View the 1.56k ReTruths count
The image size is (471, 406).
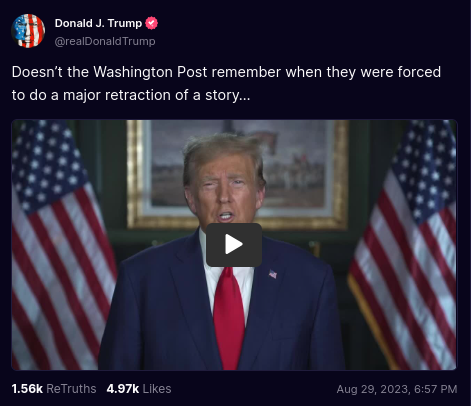coord(27,389)
